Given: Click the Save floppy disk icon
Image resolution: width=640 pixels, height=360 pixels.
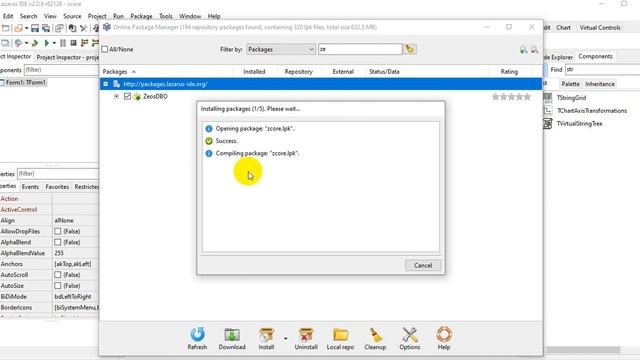Looking at the screenshot, I should tap(35, 28).
